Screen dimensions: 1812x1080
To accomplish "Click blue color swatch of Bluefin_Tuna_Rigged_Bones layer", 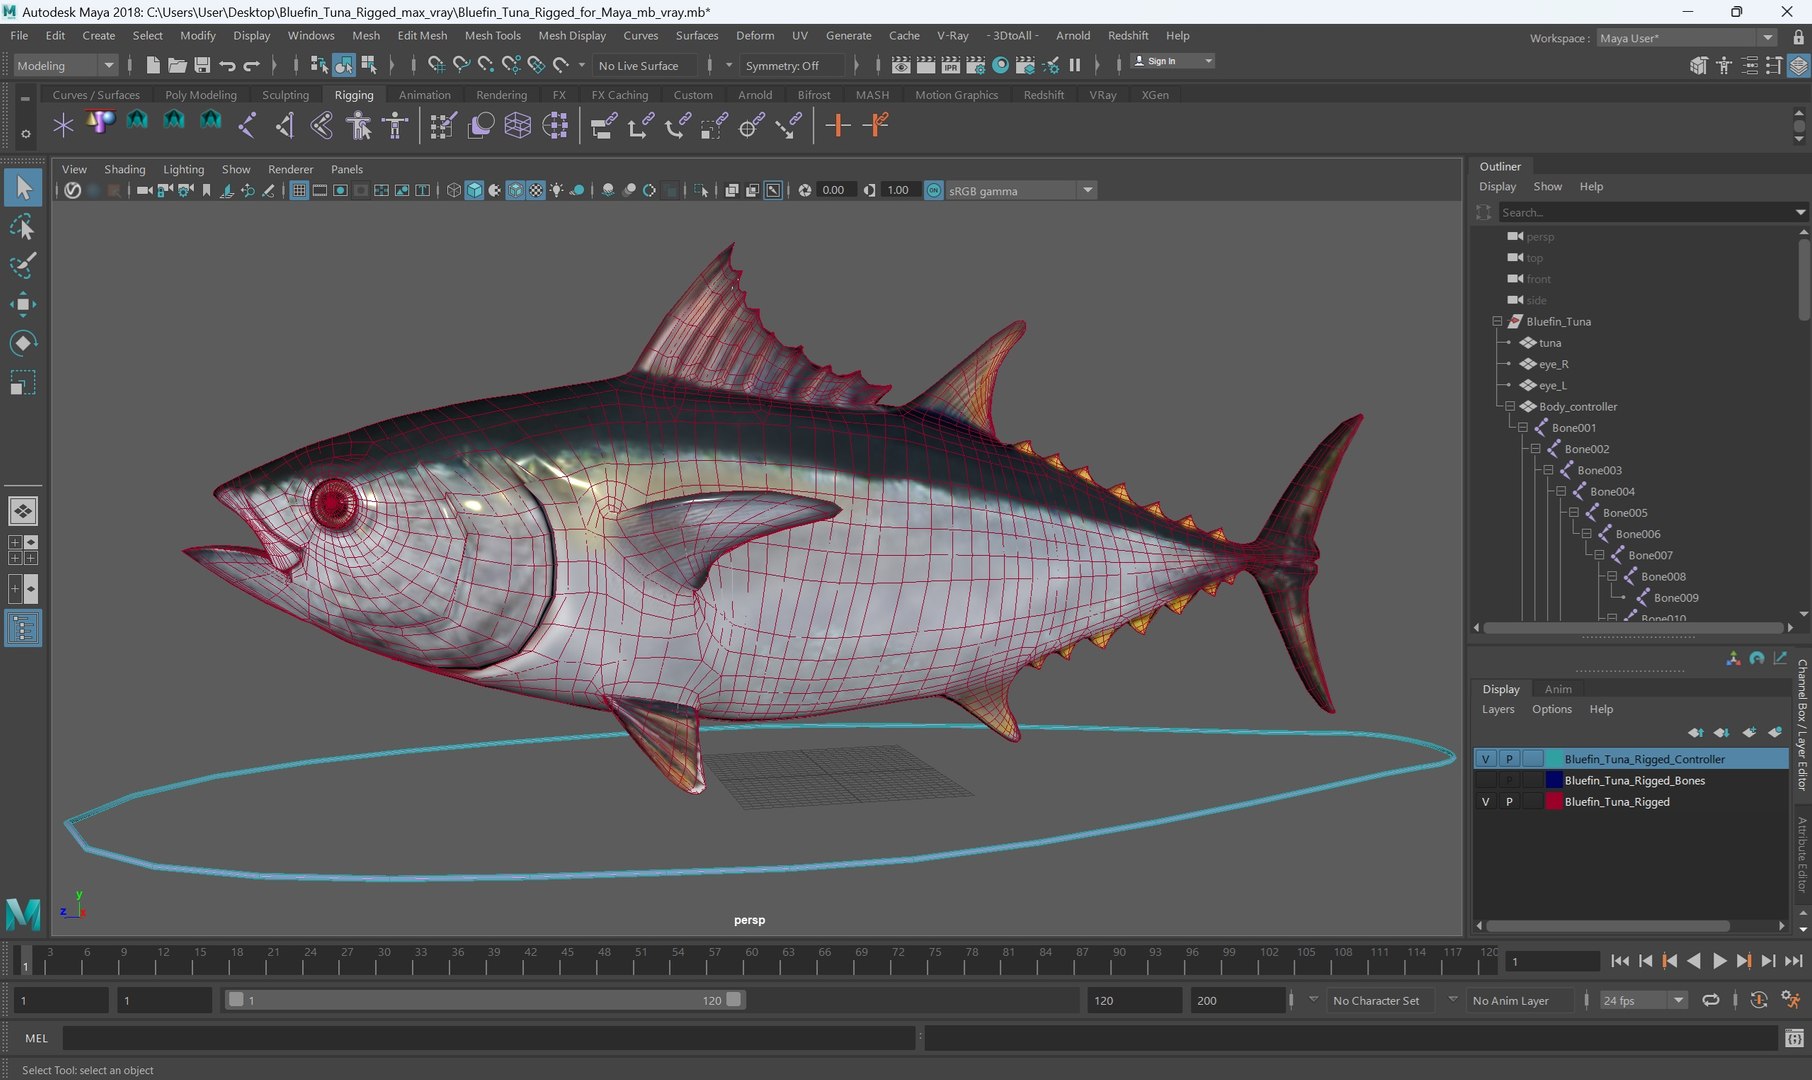I will [1554, 780].
